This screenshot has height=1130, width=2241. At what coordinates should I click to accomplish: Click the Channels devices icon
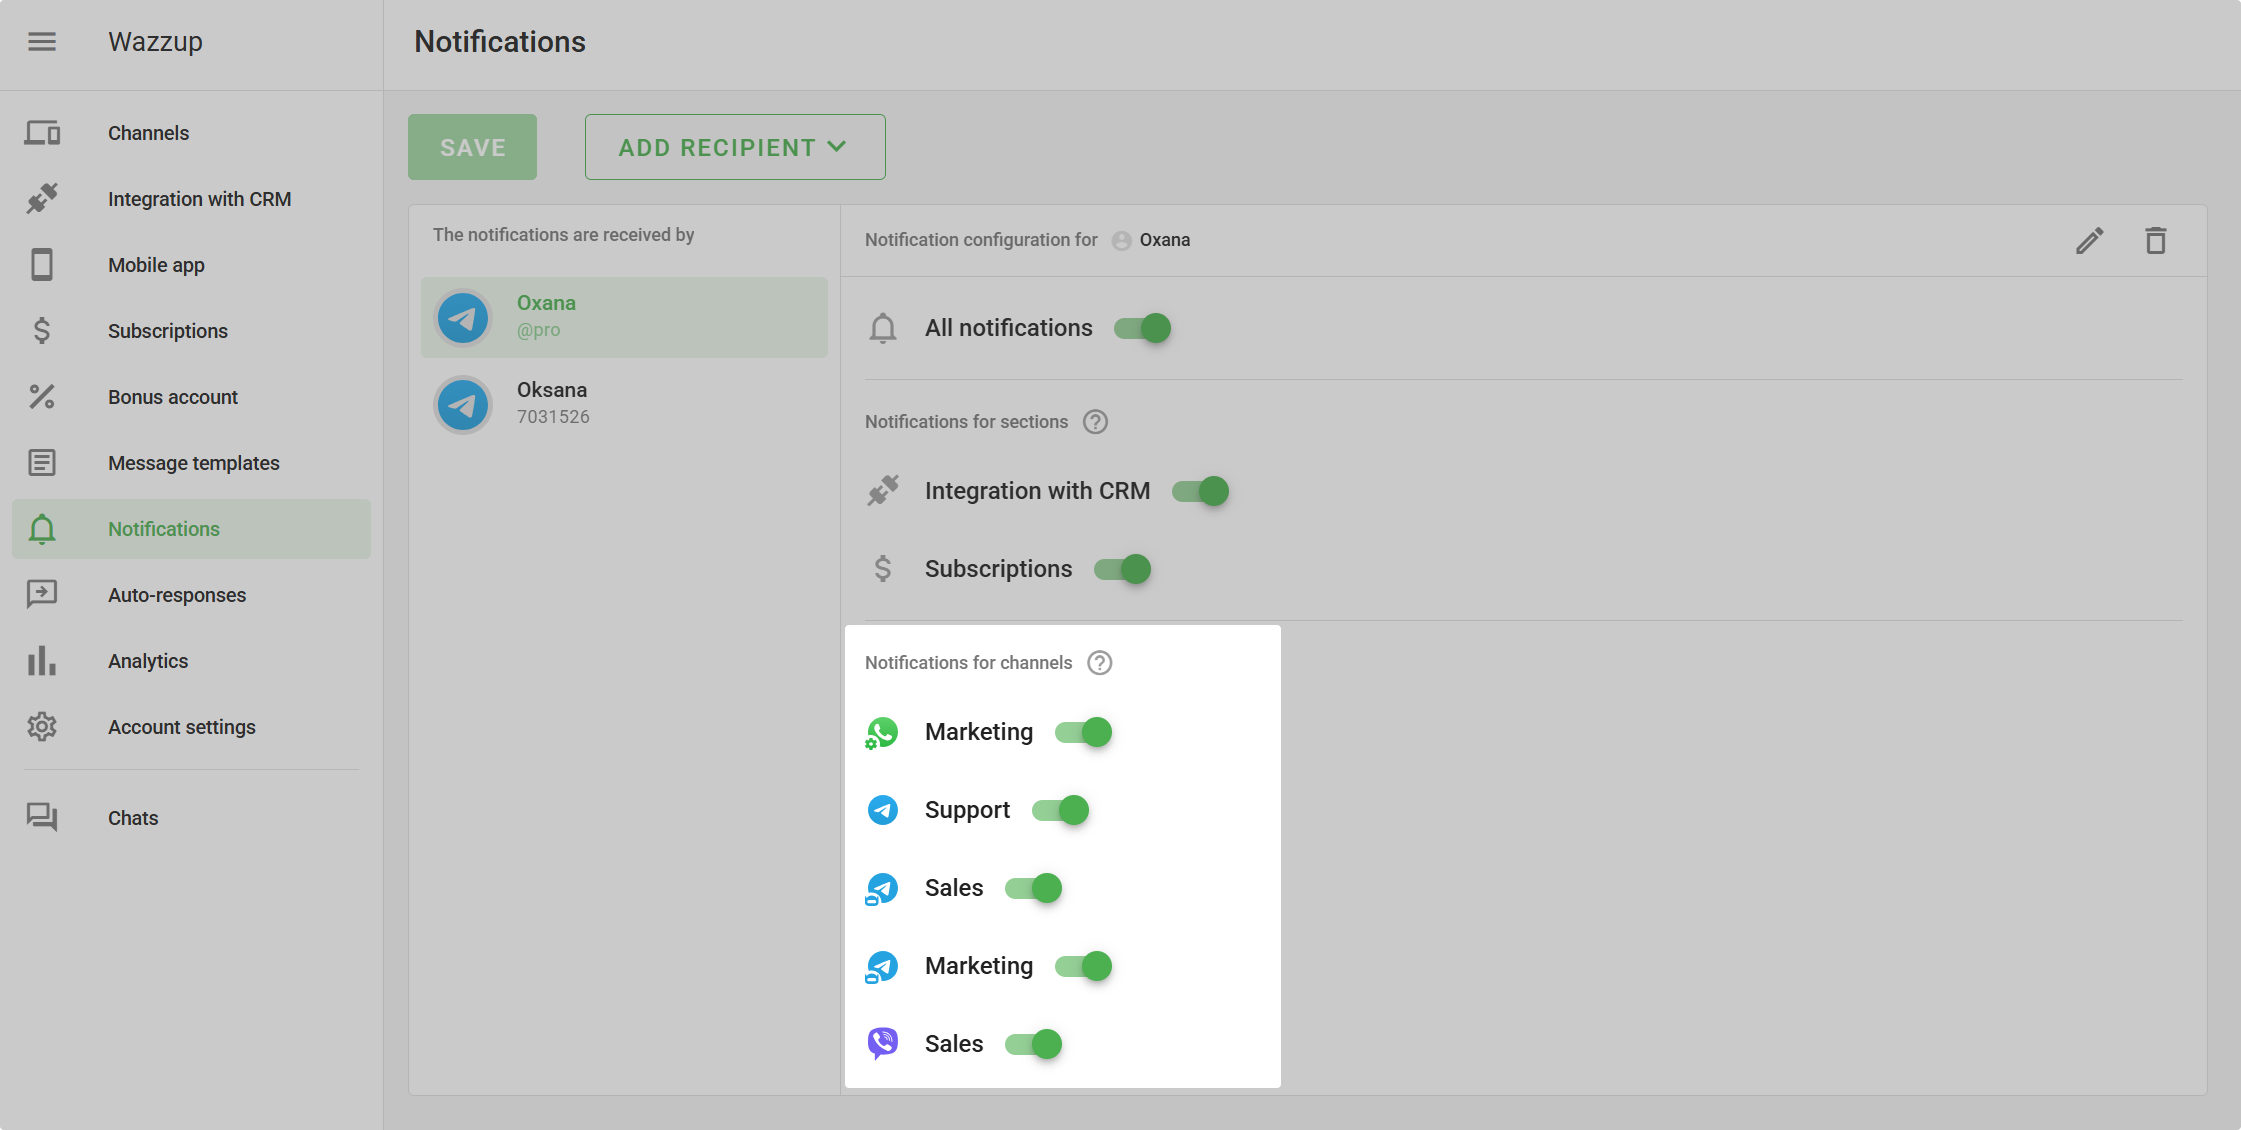click(x=42, y=133)
